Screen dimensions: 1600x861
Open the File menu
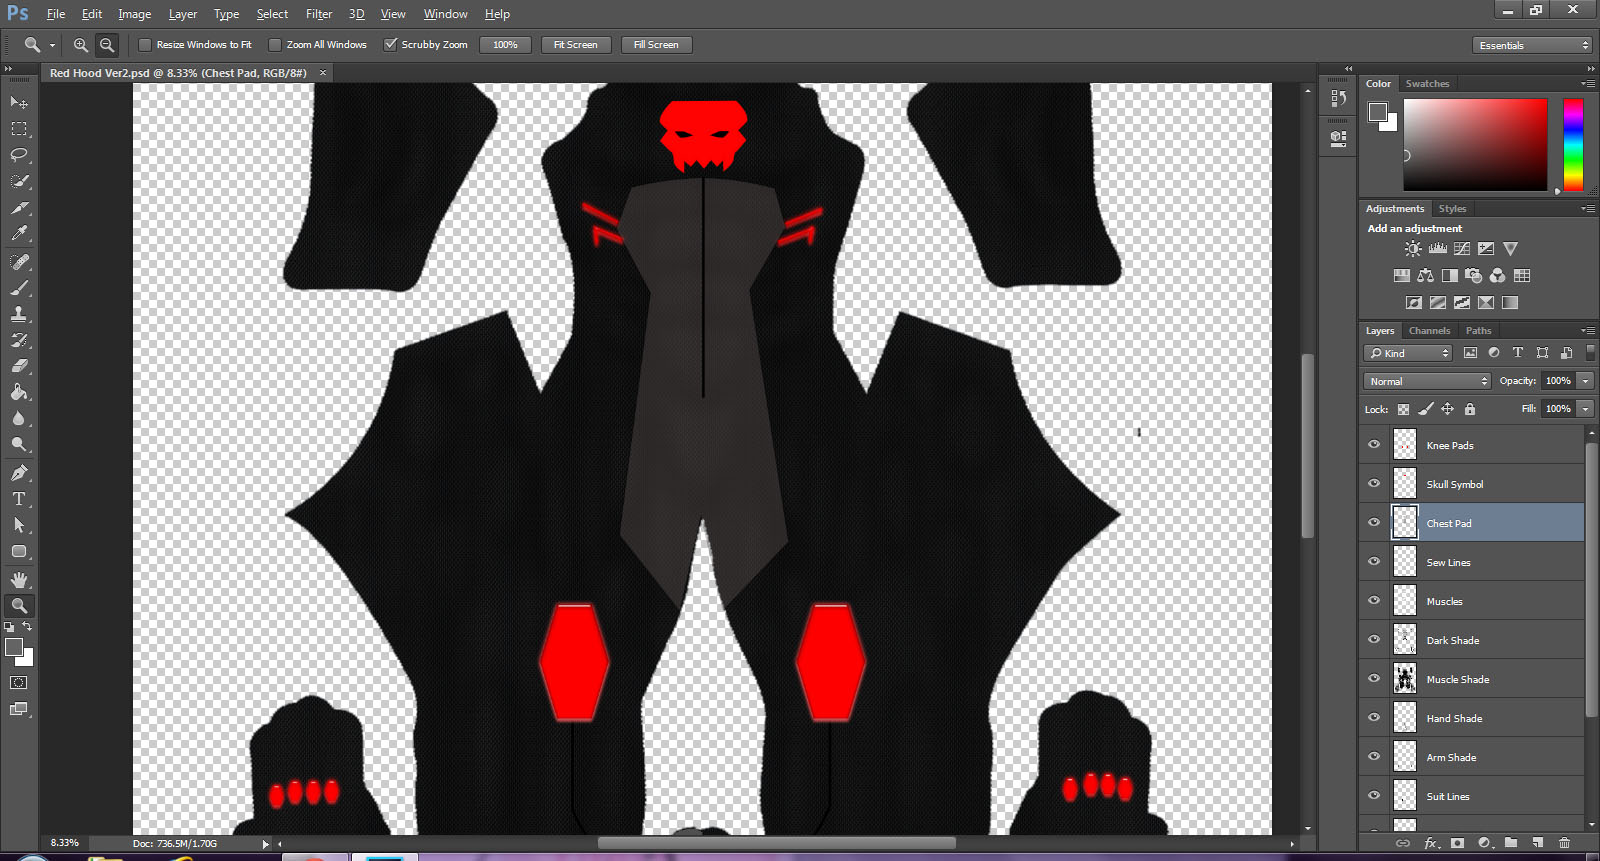(56, 14)
